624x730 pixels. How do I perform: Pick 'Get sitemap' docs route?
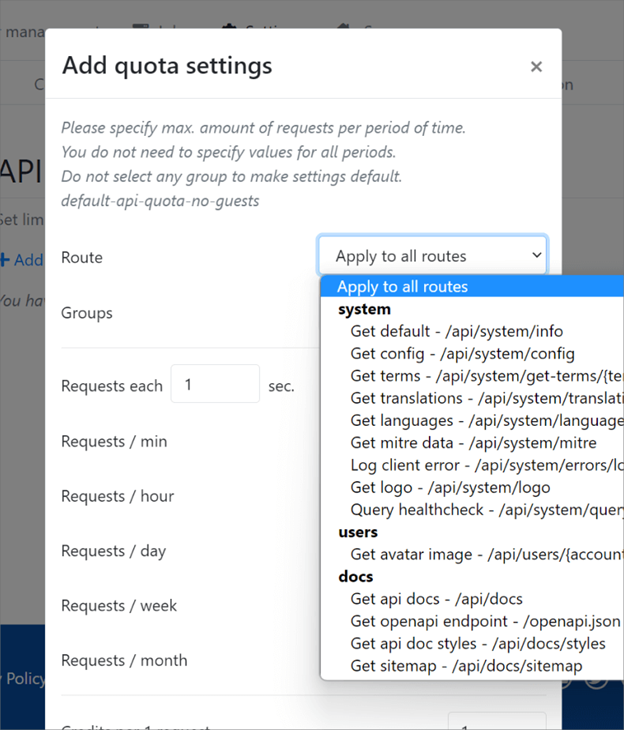coord(466,666)
